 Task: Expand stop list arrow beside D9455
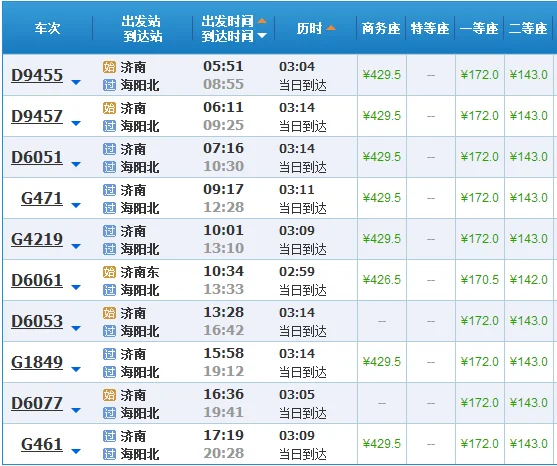click(x=76, y=82)
